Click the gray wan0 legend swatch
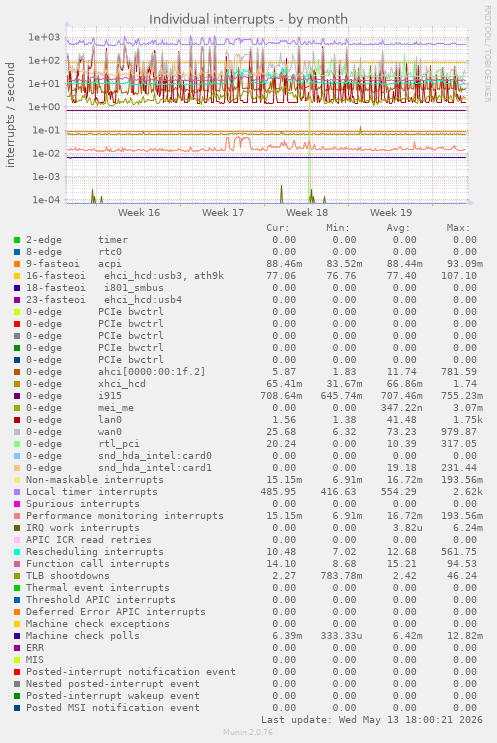Screen dimensions: 497x743 (17, 432)
